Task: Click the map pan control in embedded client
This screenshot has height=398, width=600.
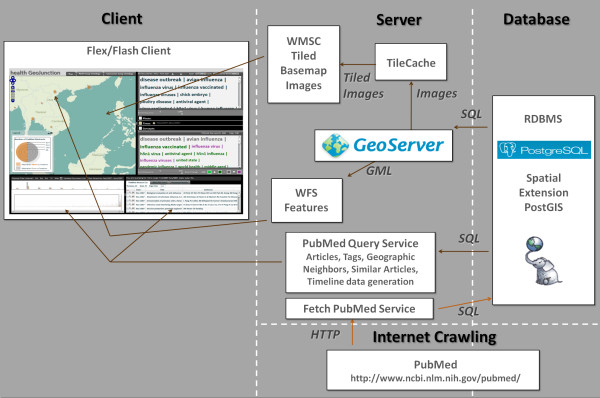Action: coord(13,80)
